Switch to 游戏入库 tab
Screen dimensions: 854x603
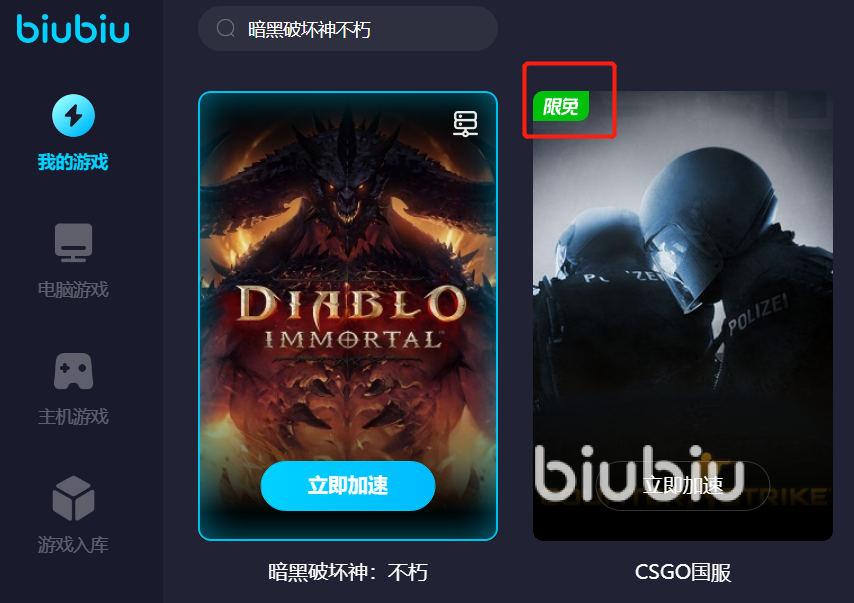pyautogui.click(x=73, y=544)
